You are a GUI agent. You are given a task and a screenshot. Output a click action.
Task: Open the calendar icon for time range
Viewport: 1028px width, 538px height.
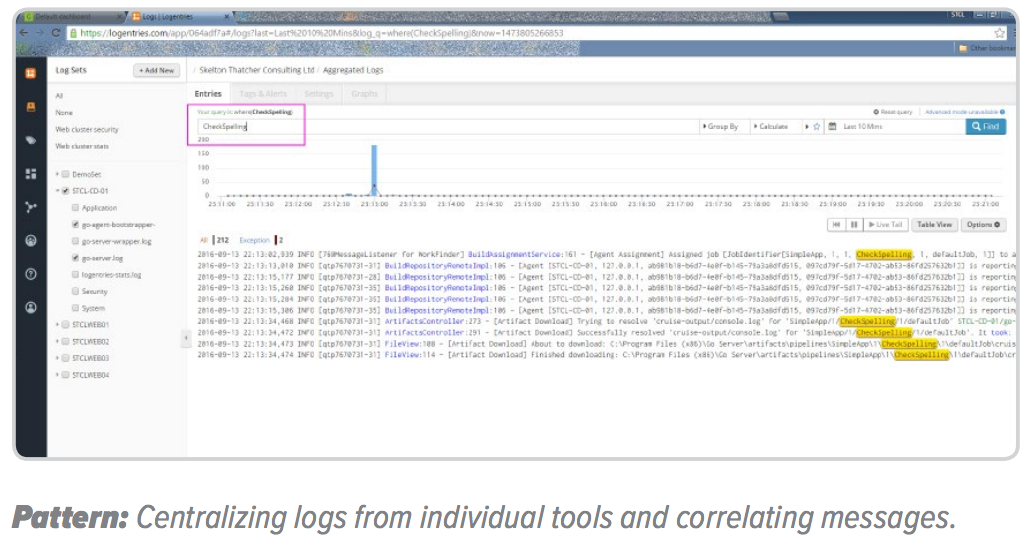pyautogui.click(x=832, y=127)
